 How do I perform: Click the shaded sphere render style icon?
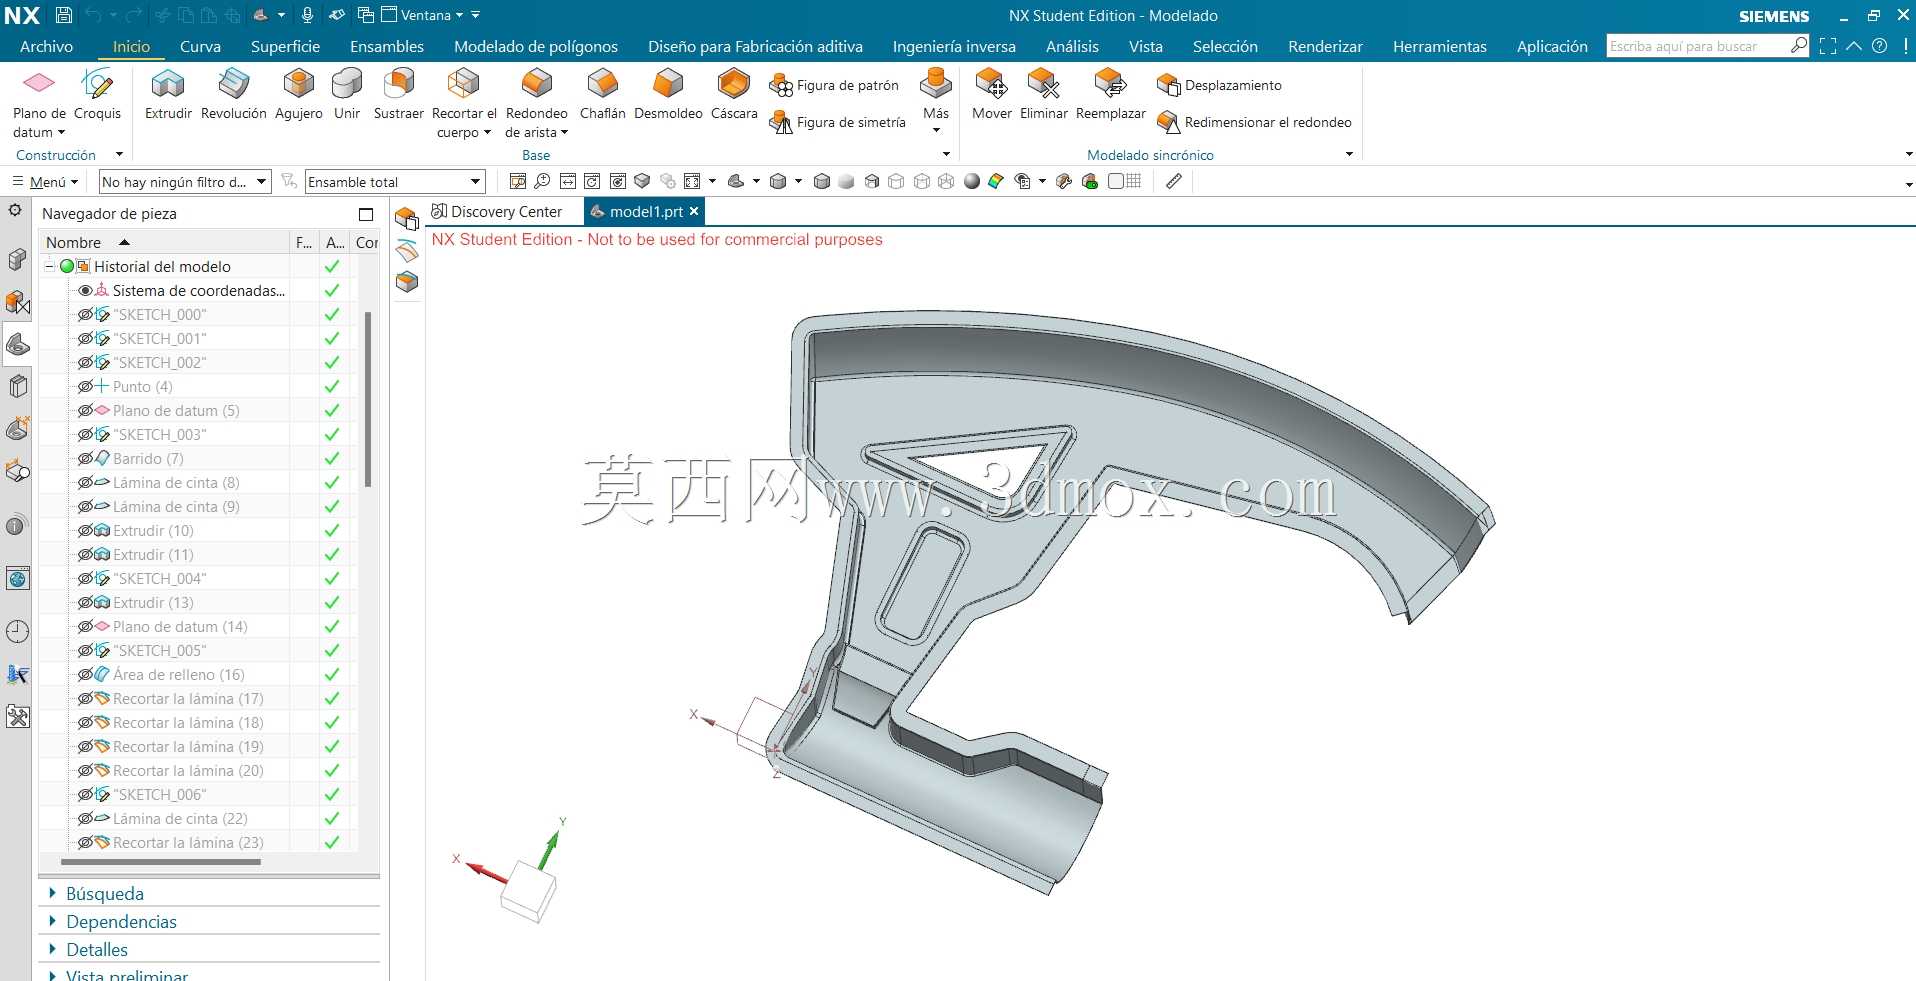coord(971,181)
